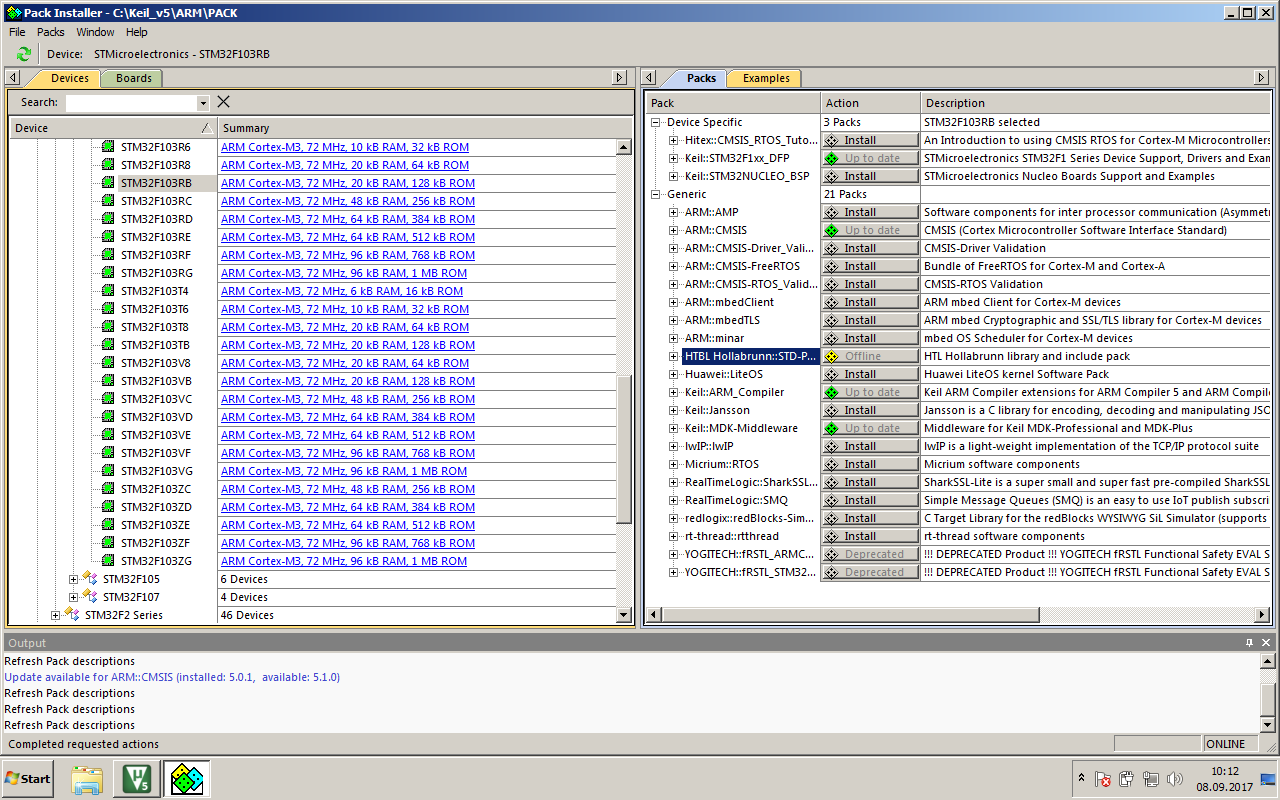Expand the STM32F2 Series node
1280x800 pixels.
55,615
